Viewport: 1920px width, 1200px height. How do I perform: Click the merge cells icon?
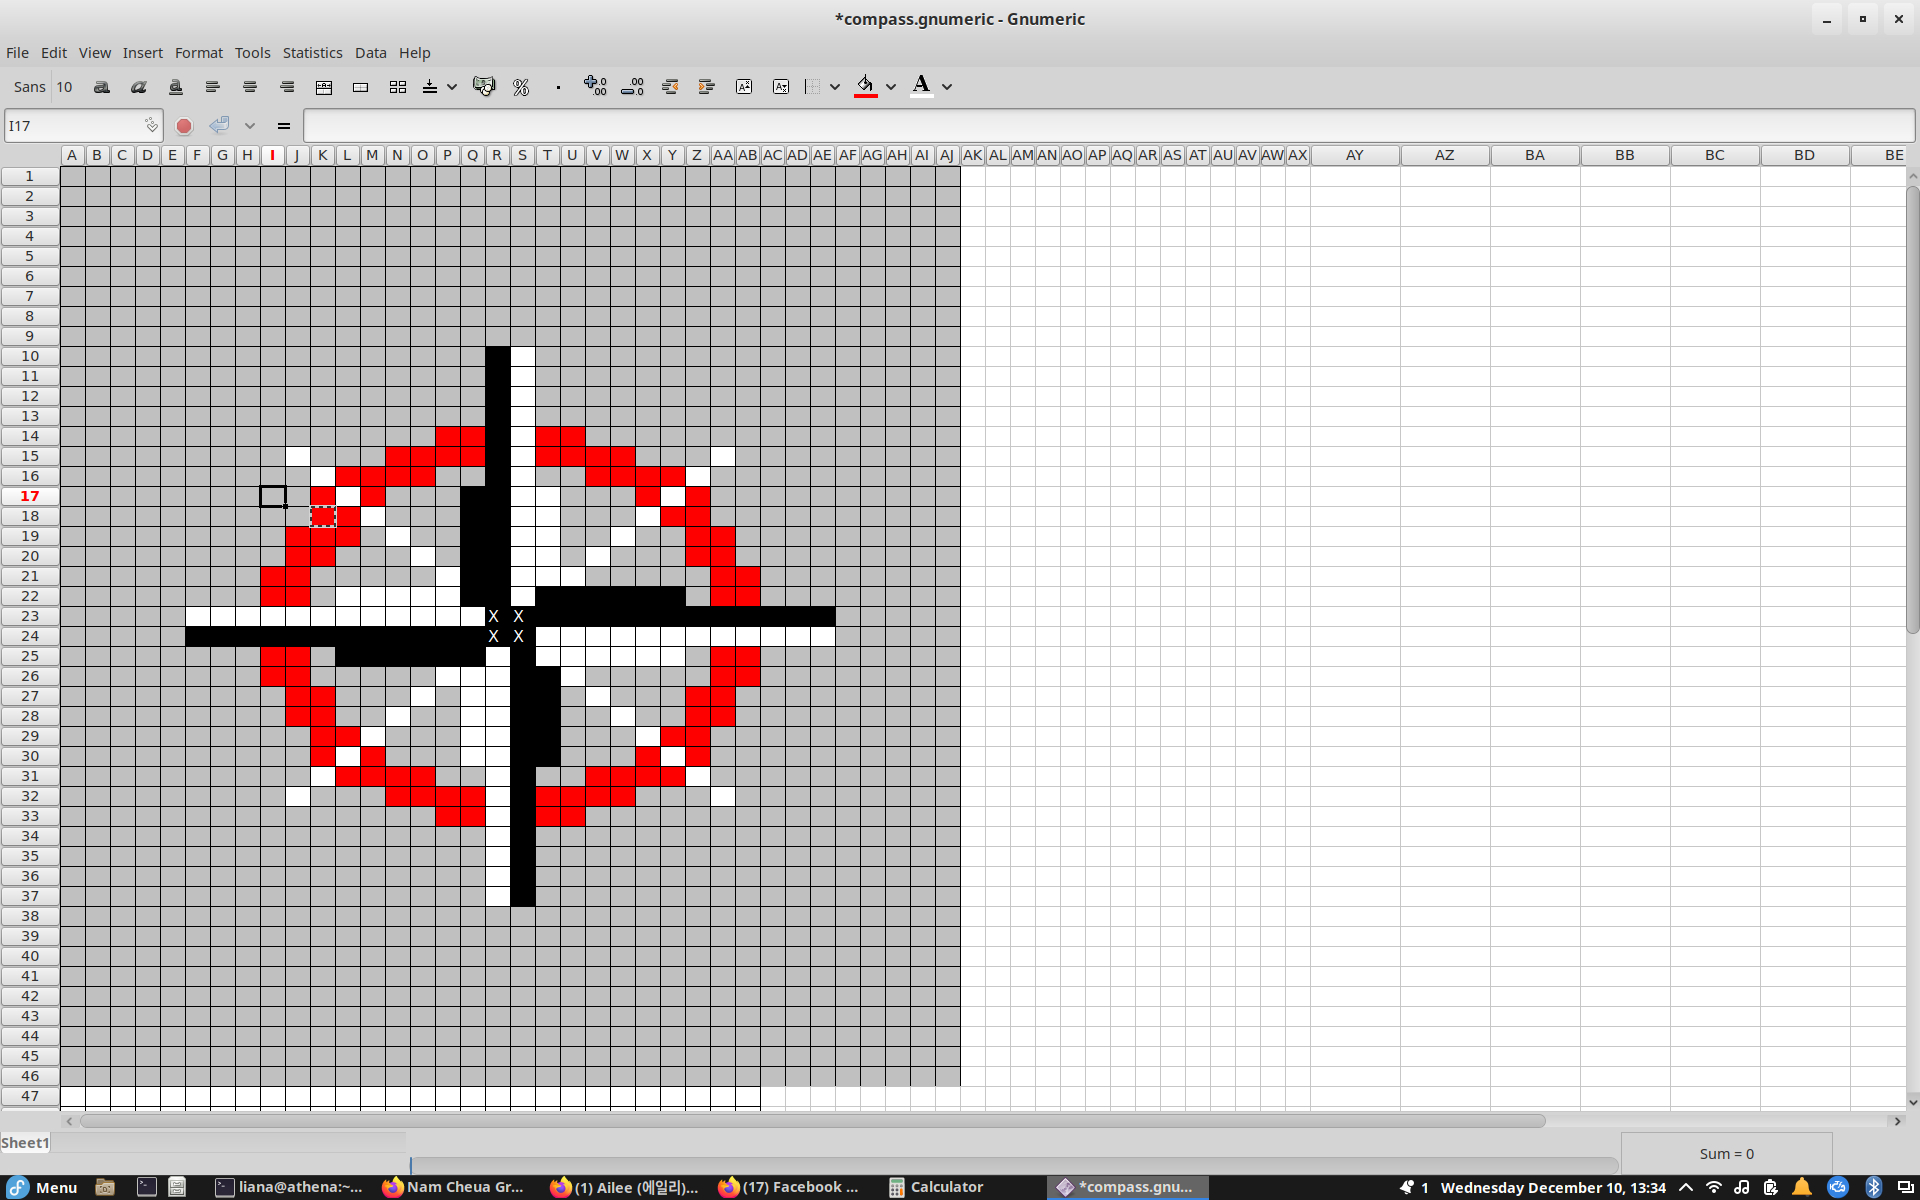tap(361, 87)
